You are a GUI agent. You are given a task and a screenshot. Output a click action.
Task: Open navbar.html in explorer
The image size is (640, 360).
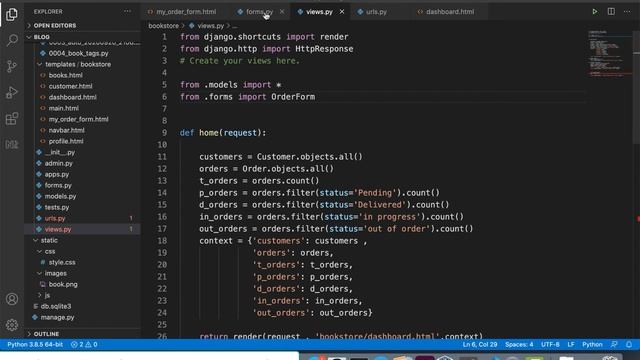pyautogui.click(x=66, y=131)
